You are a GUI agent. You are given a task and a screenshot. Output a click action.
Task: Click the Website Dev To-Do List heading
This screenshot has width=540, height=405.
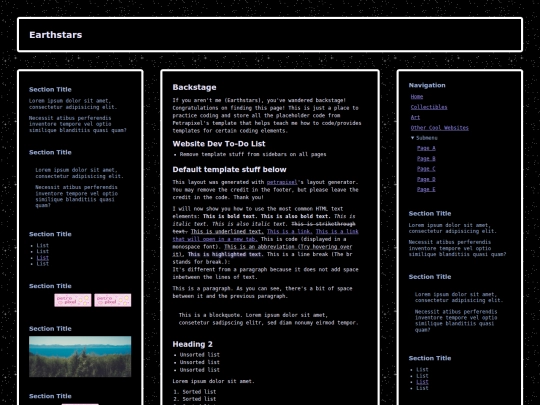tap(219, 144)
